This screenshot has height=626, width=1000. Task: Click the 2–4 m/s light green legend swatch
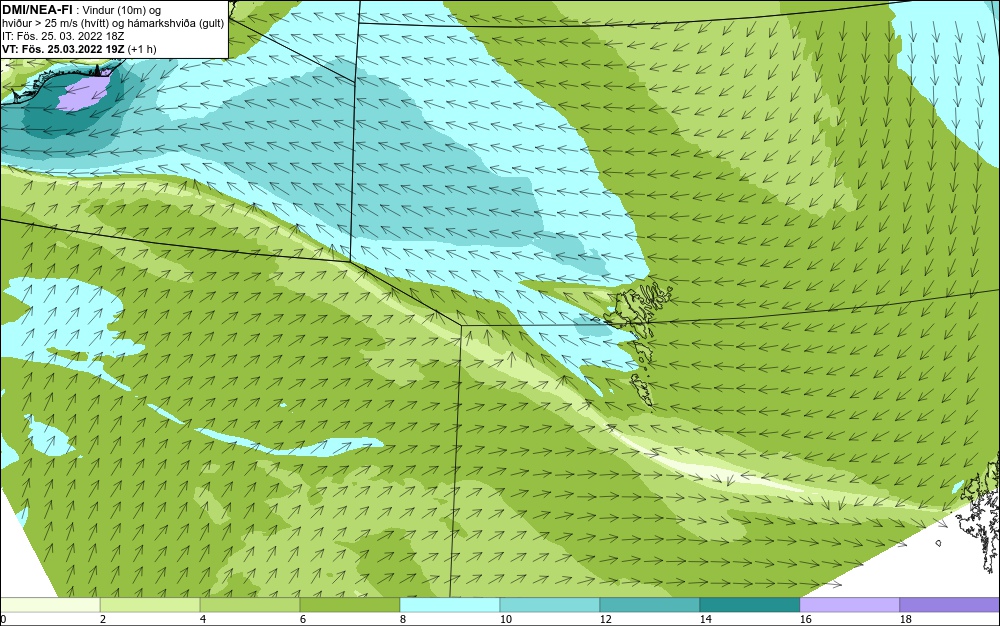point(150,605)
